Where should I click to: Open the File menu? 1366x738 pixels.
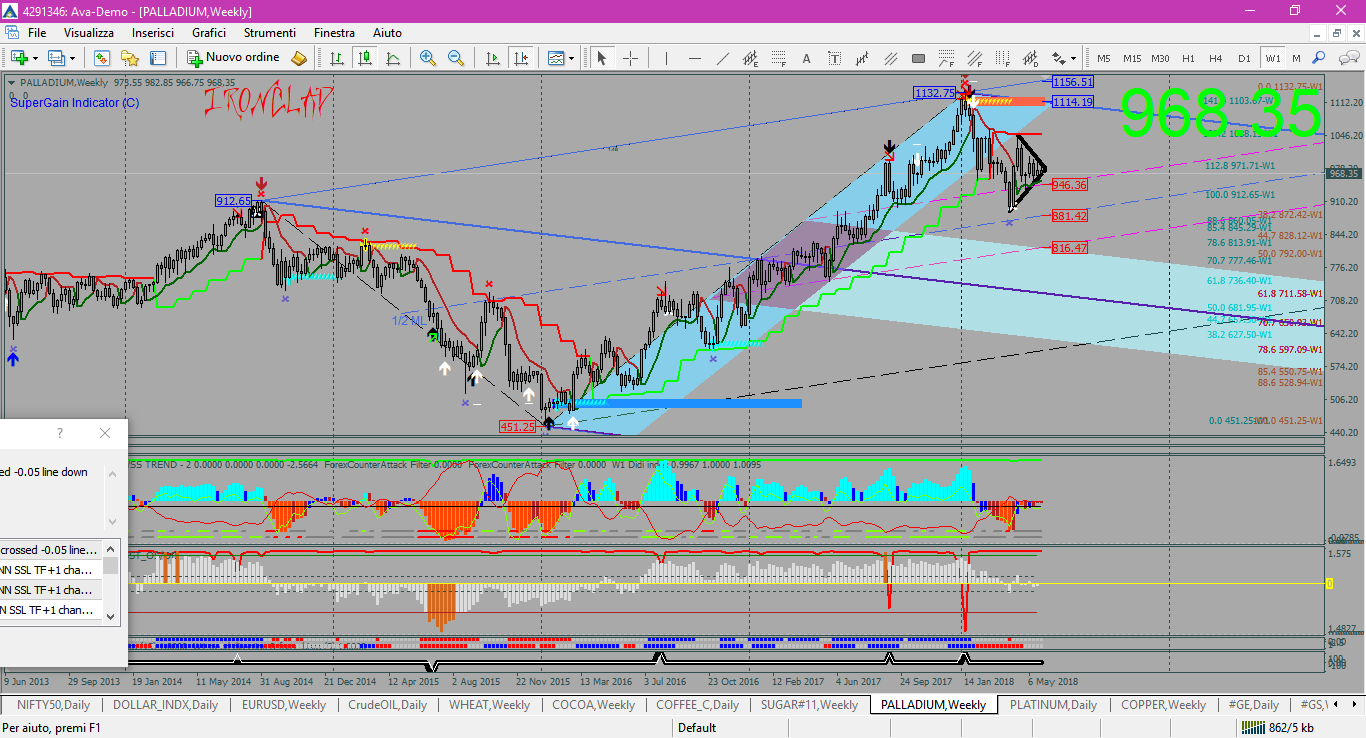pos(37,33)
